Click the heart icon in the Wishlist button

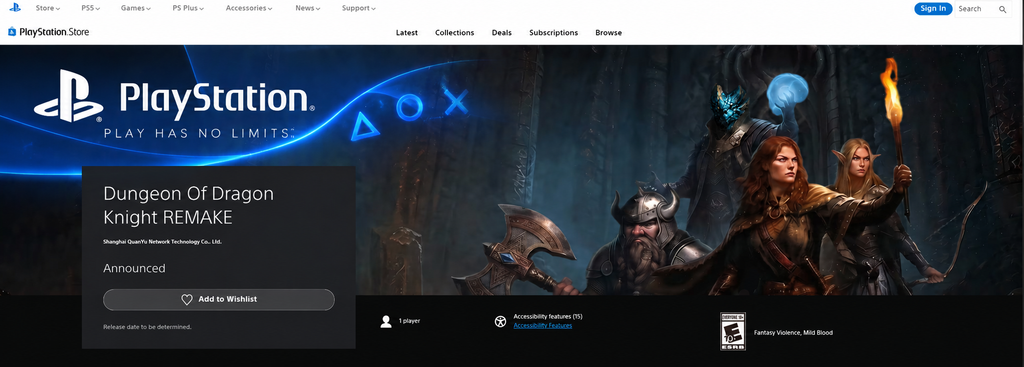pyautogui.click(x=187, y=300)
